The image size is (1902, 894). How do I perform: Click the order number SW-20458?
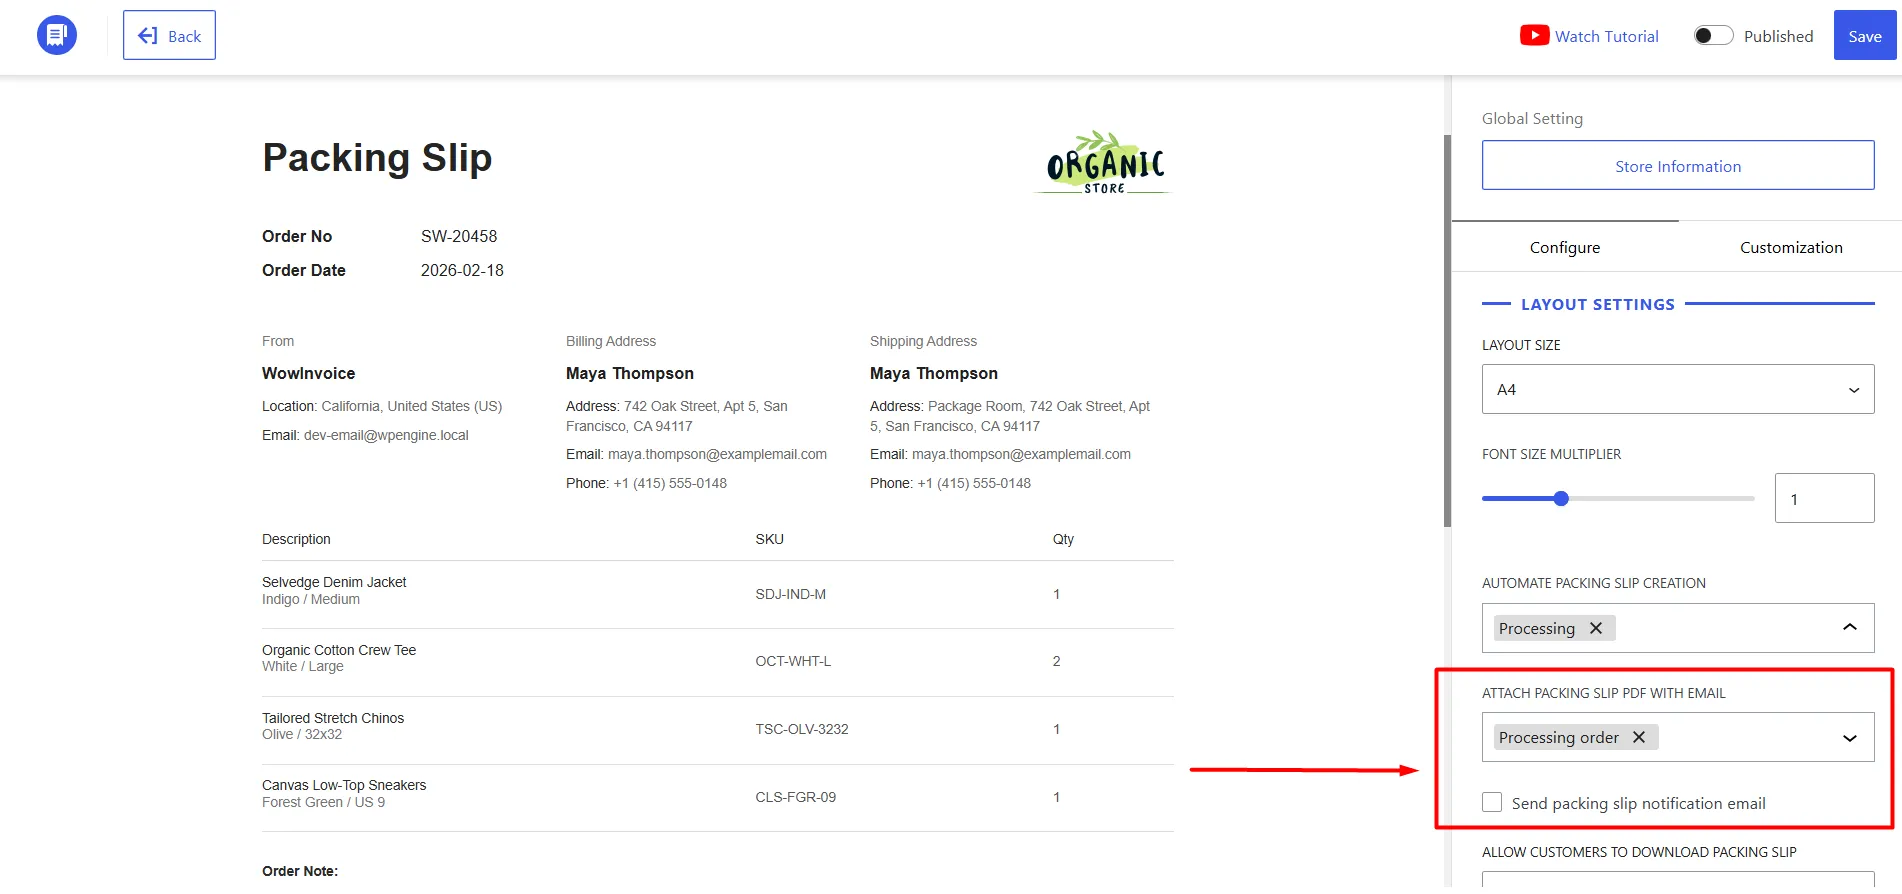[459, 236]
